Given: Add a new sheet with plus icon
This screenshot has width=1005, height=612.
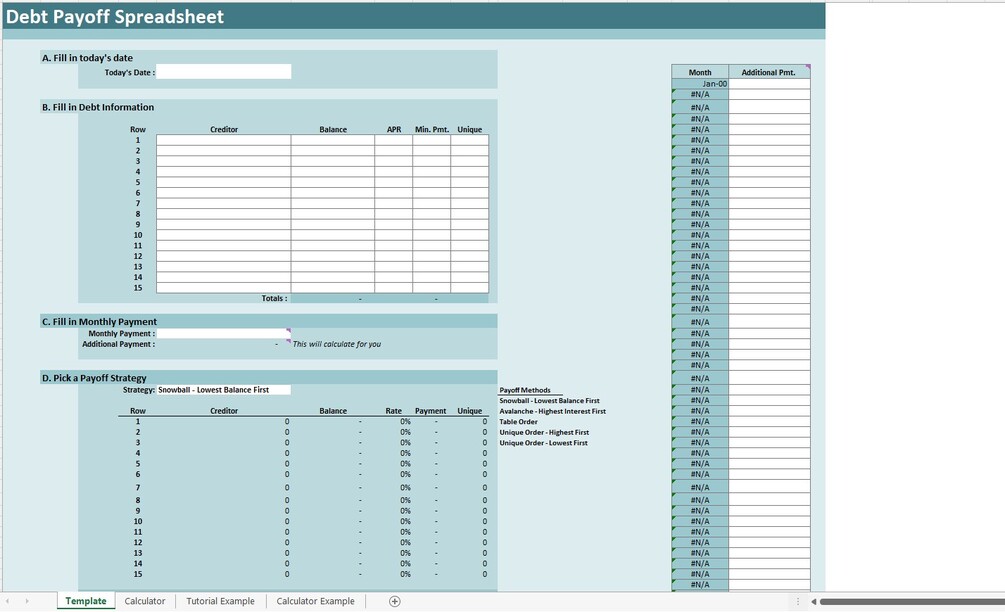Looking at the screenshot, I should [395, 601].
